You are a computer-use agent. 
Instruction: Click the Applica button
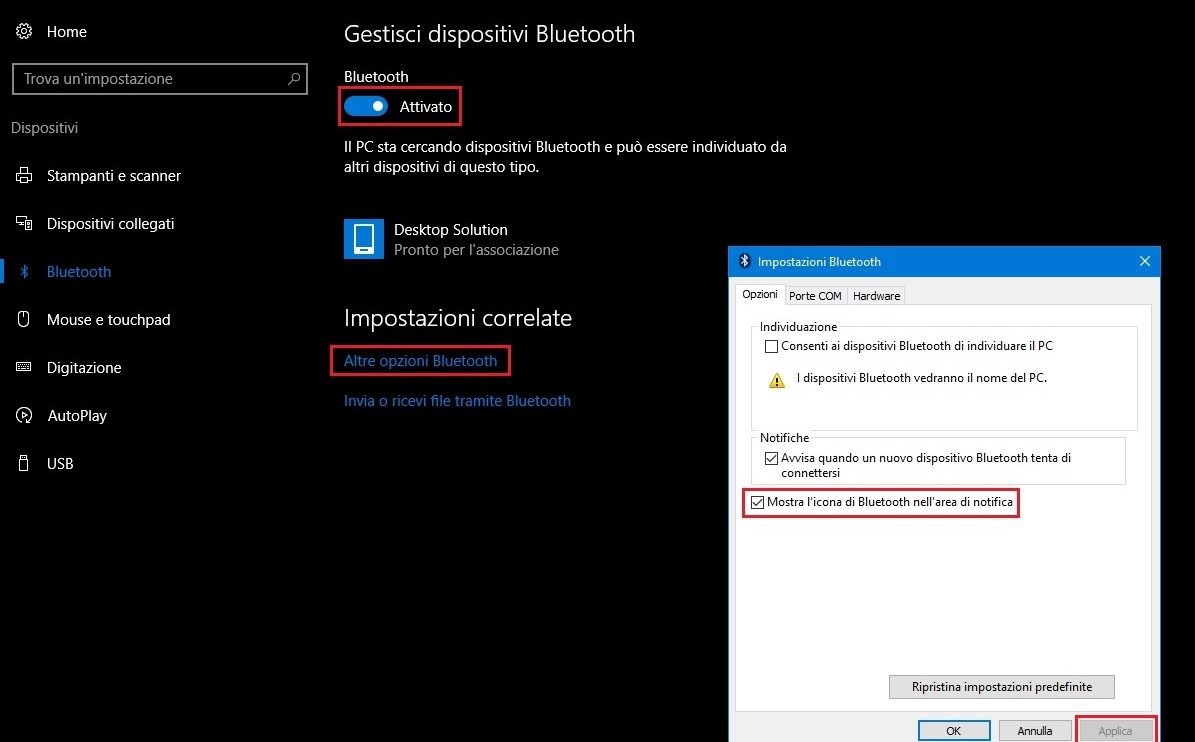pos(1115,731)
